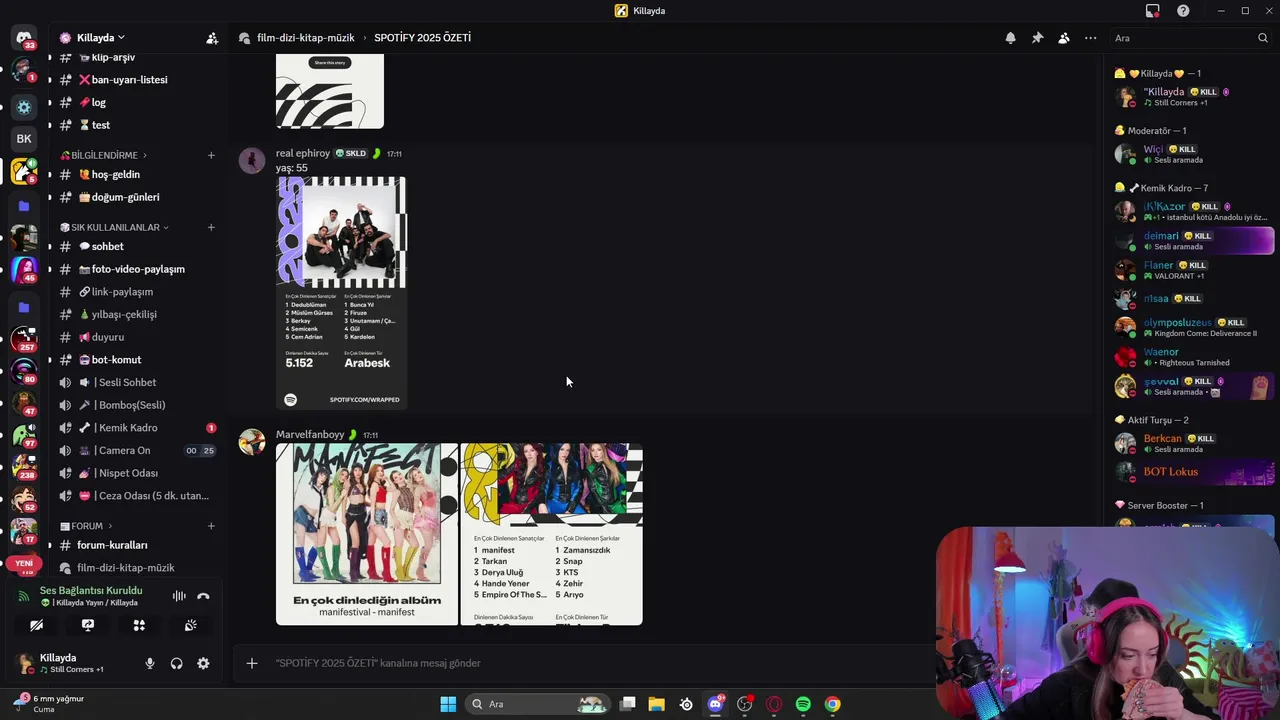Share your screen in voice
1280x720 pixels.
(x=88, y=625)
